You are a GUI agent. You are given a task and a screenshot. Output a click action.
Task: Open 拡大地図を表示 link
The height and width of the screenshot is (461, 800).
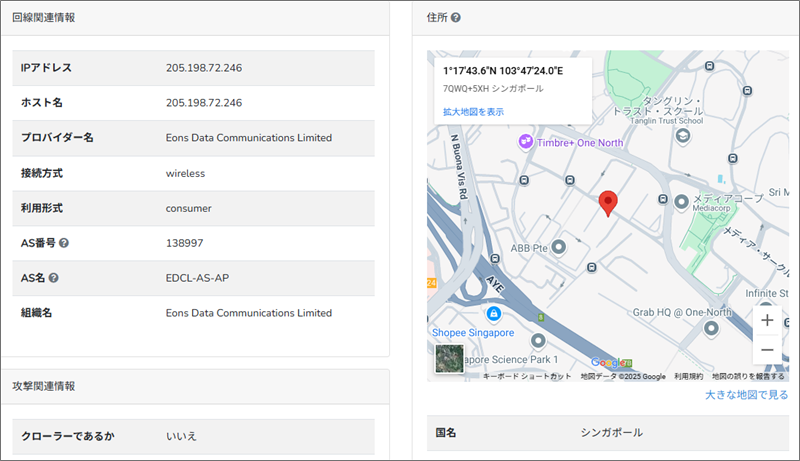473,112
